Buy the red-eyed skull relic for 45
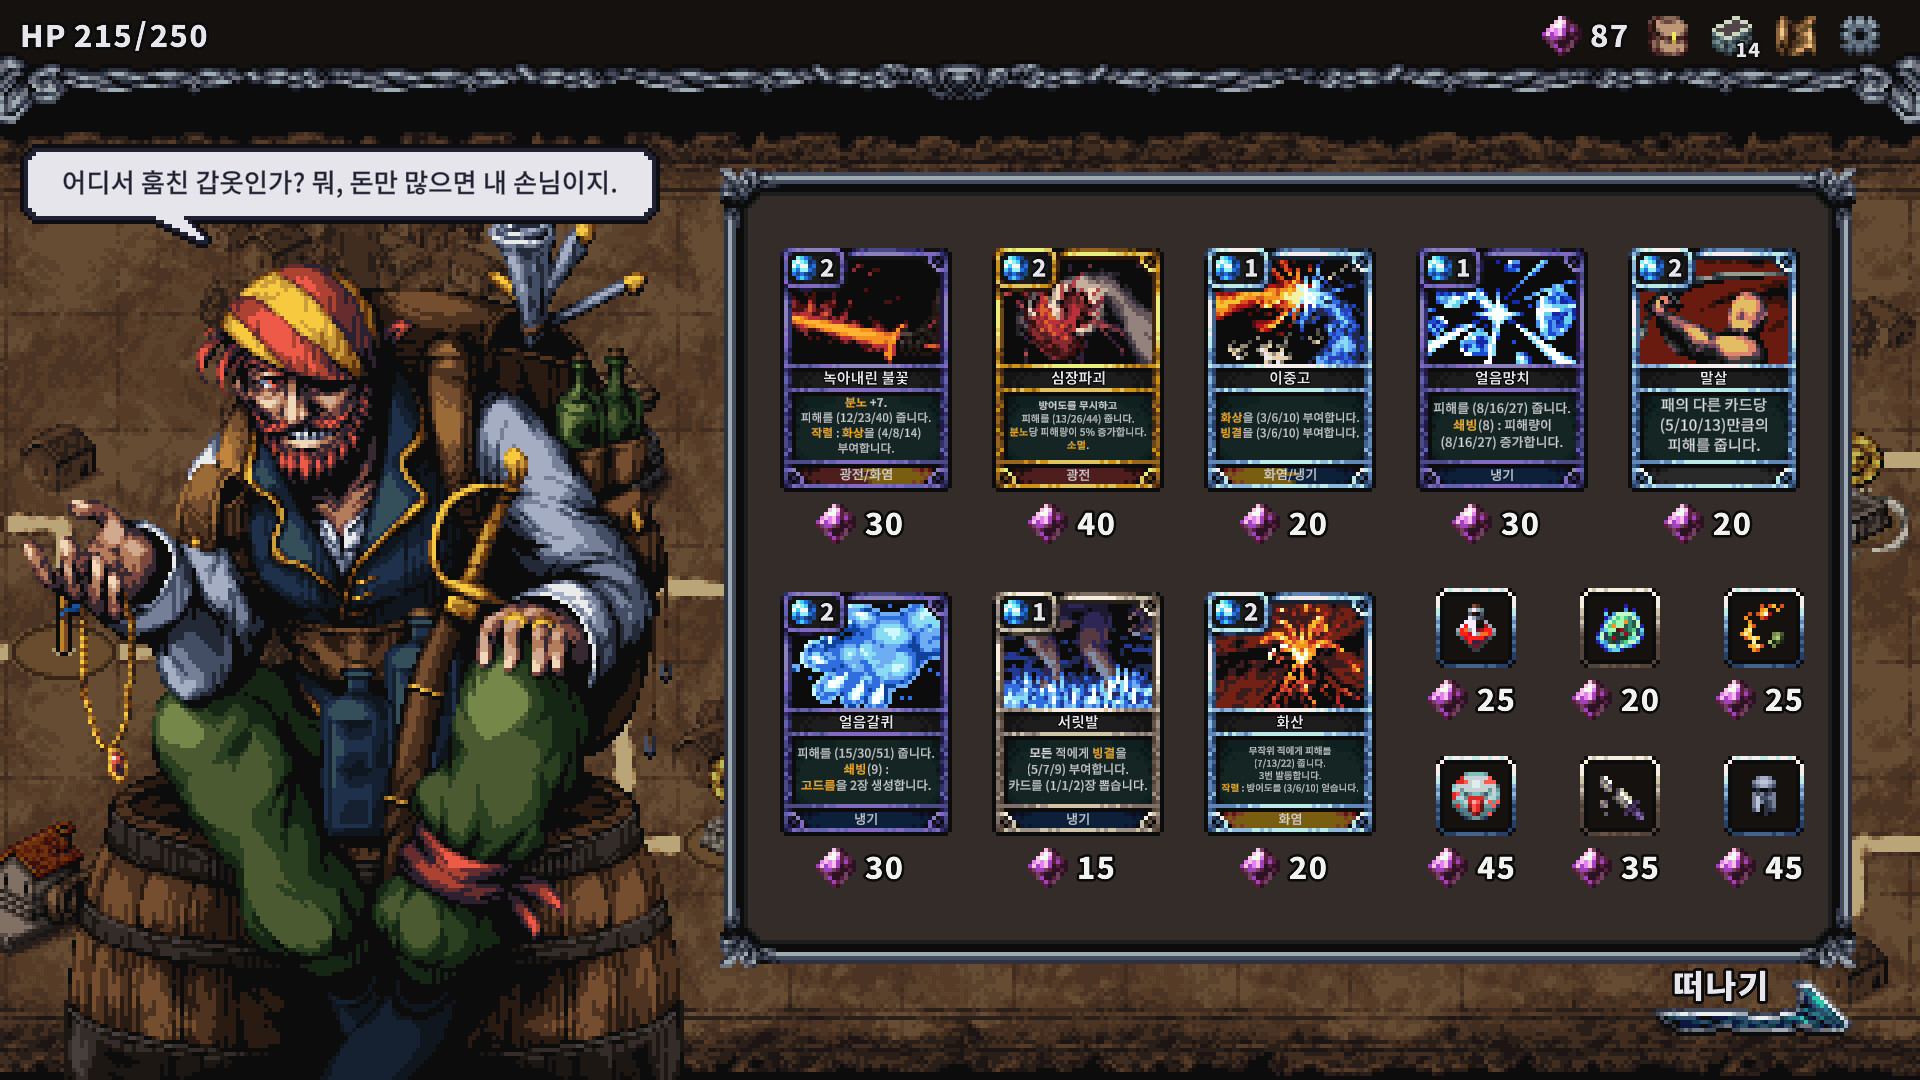The height and width of the screenshot is (1080, 1920). [1475, 796]
